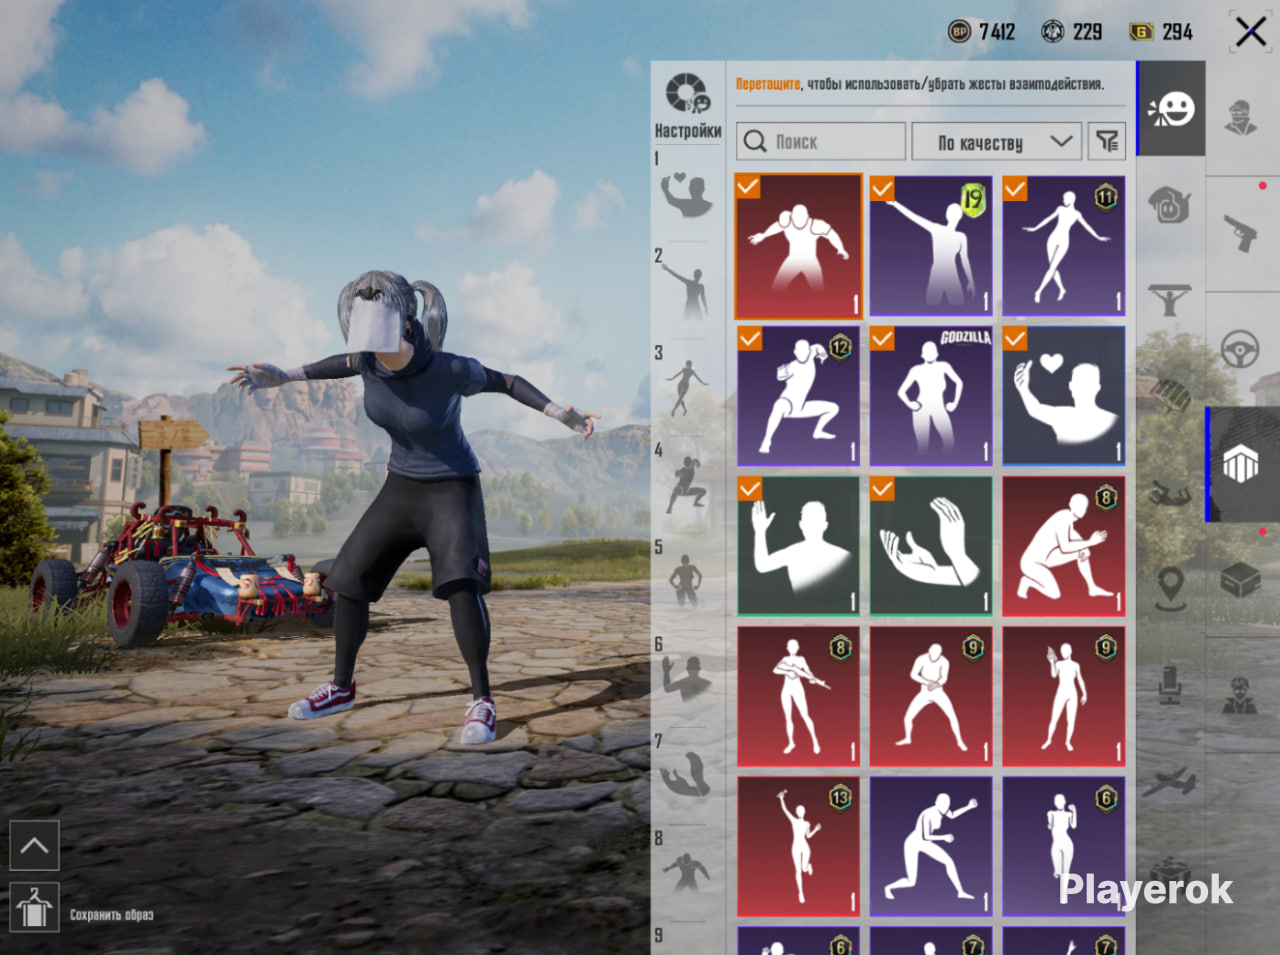The width and height of the screenshot is (1280, 955).
Task: Expand the bottom-left up-arrow panel
Action: click(34, 845)
